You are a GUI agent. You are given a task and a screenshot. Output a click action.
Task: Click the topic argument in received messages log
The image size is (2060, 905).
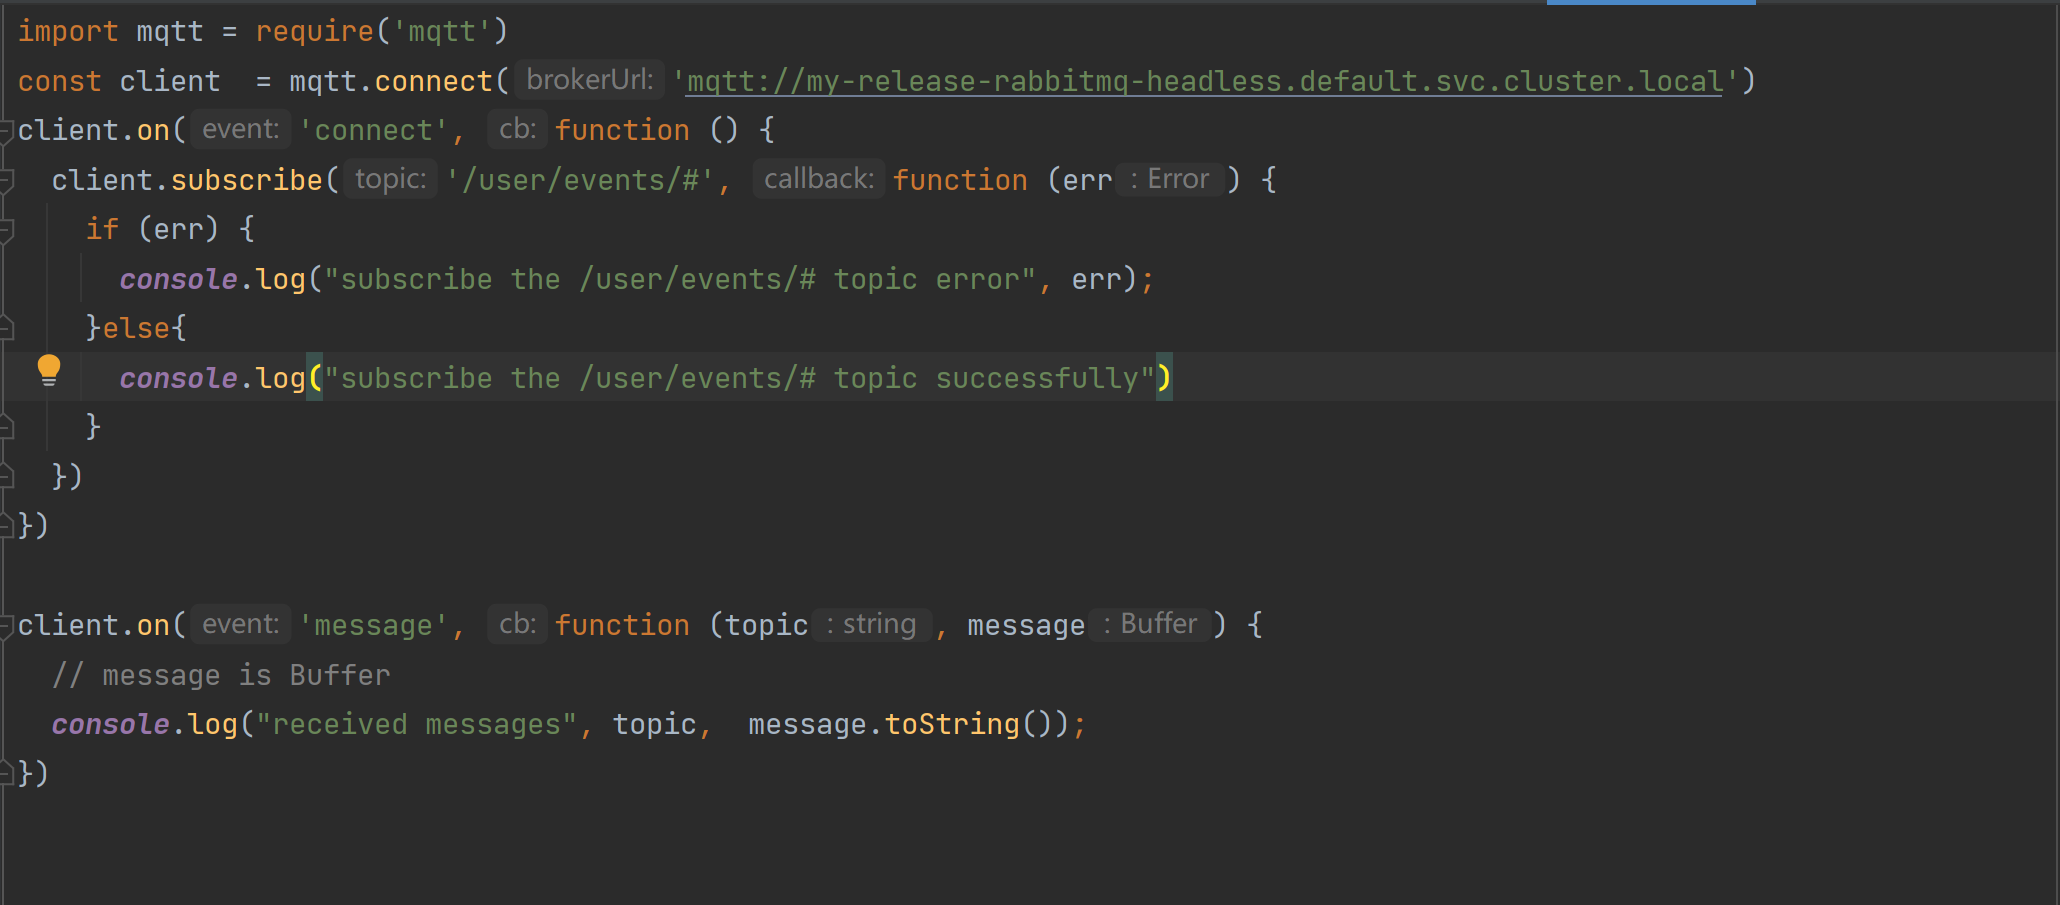point(654,724)
